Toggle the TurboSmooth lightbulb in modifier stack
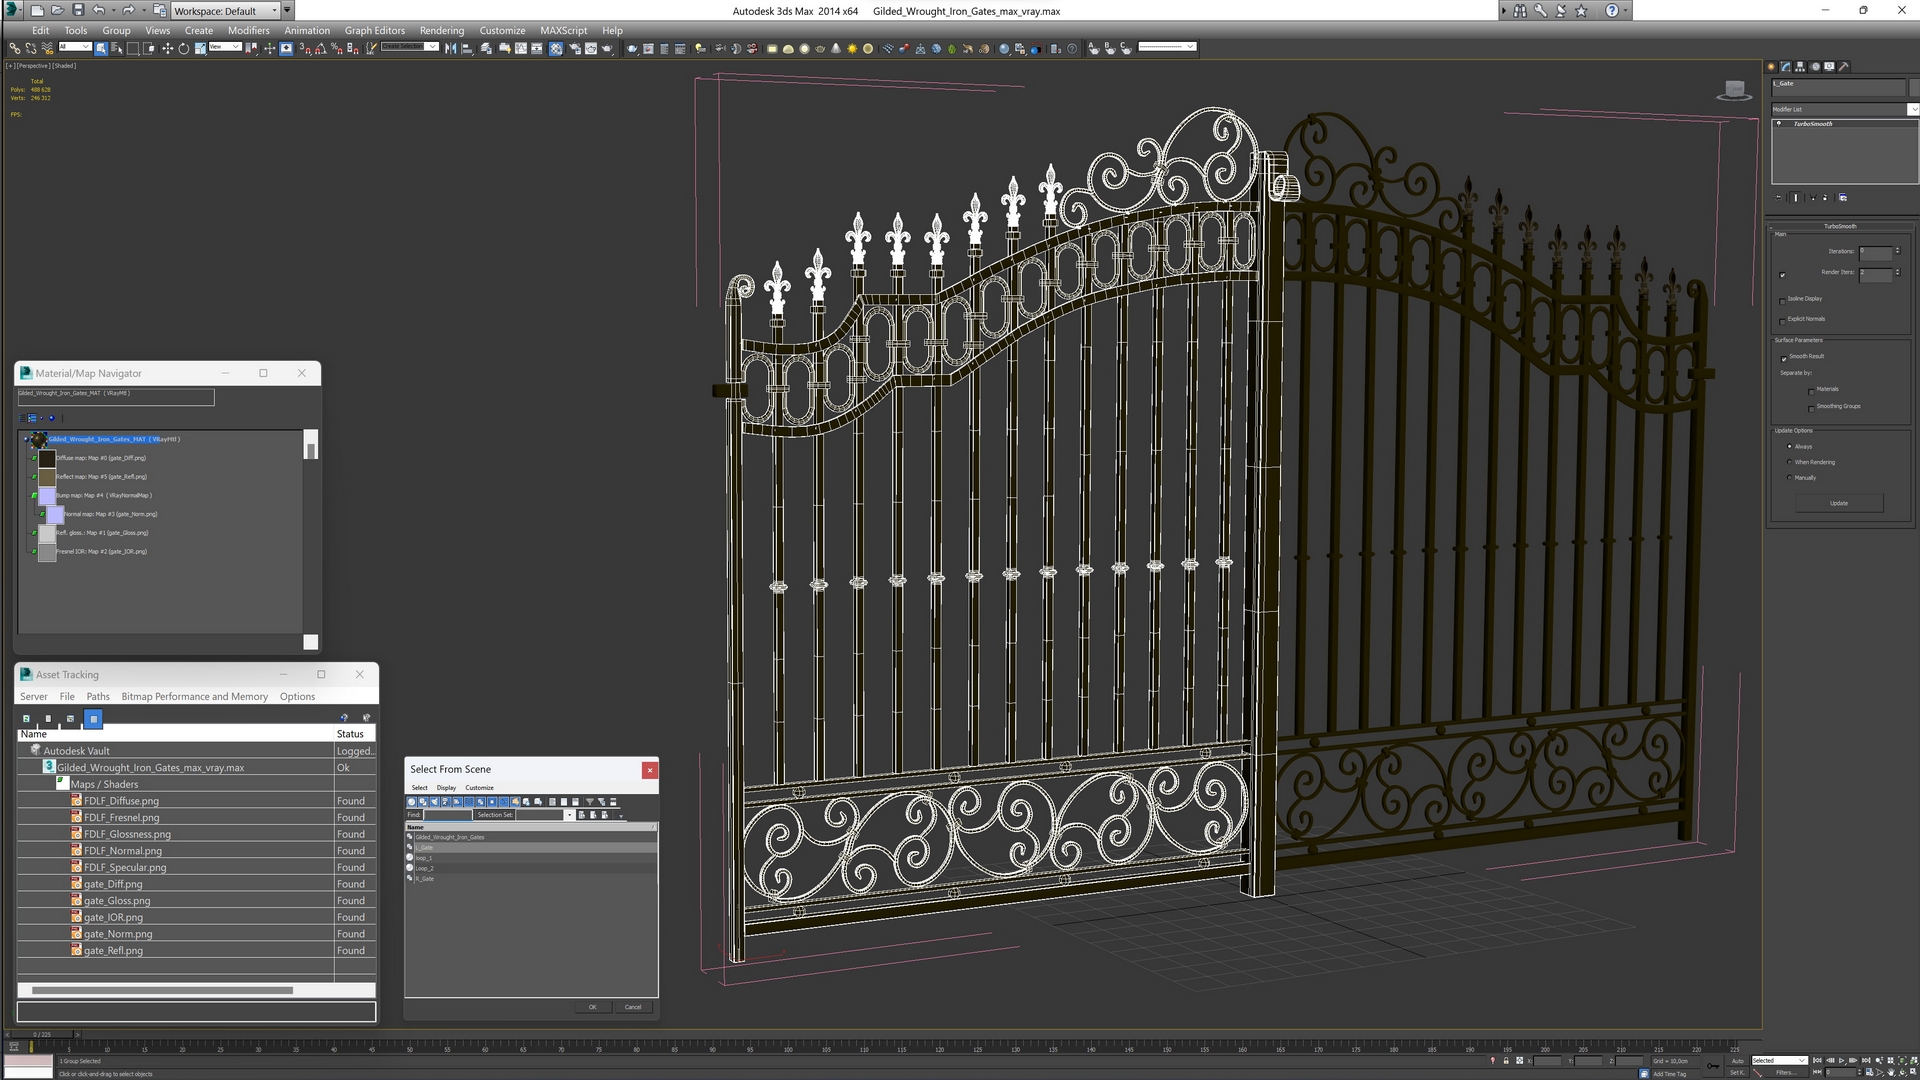This screenshot has height=1080, width=1920. point(1779,124)
